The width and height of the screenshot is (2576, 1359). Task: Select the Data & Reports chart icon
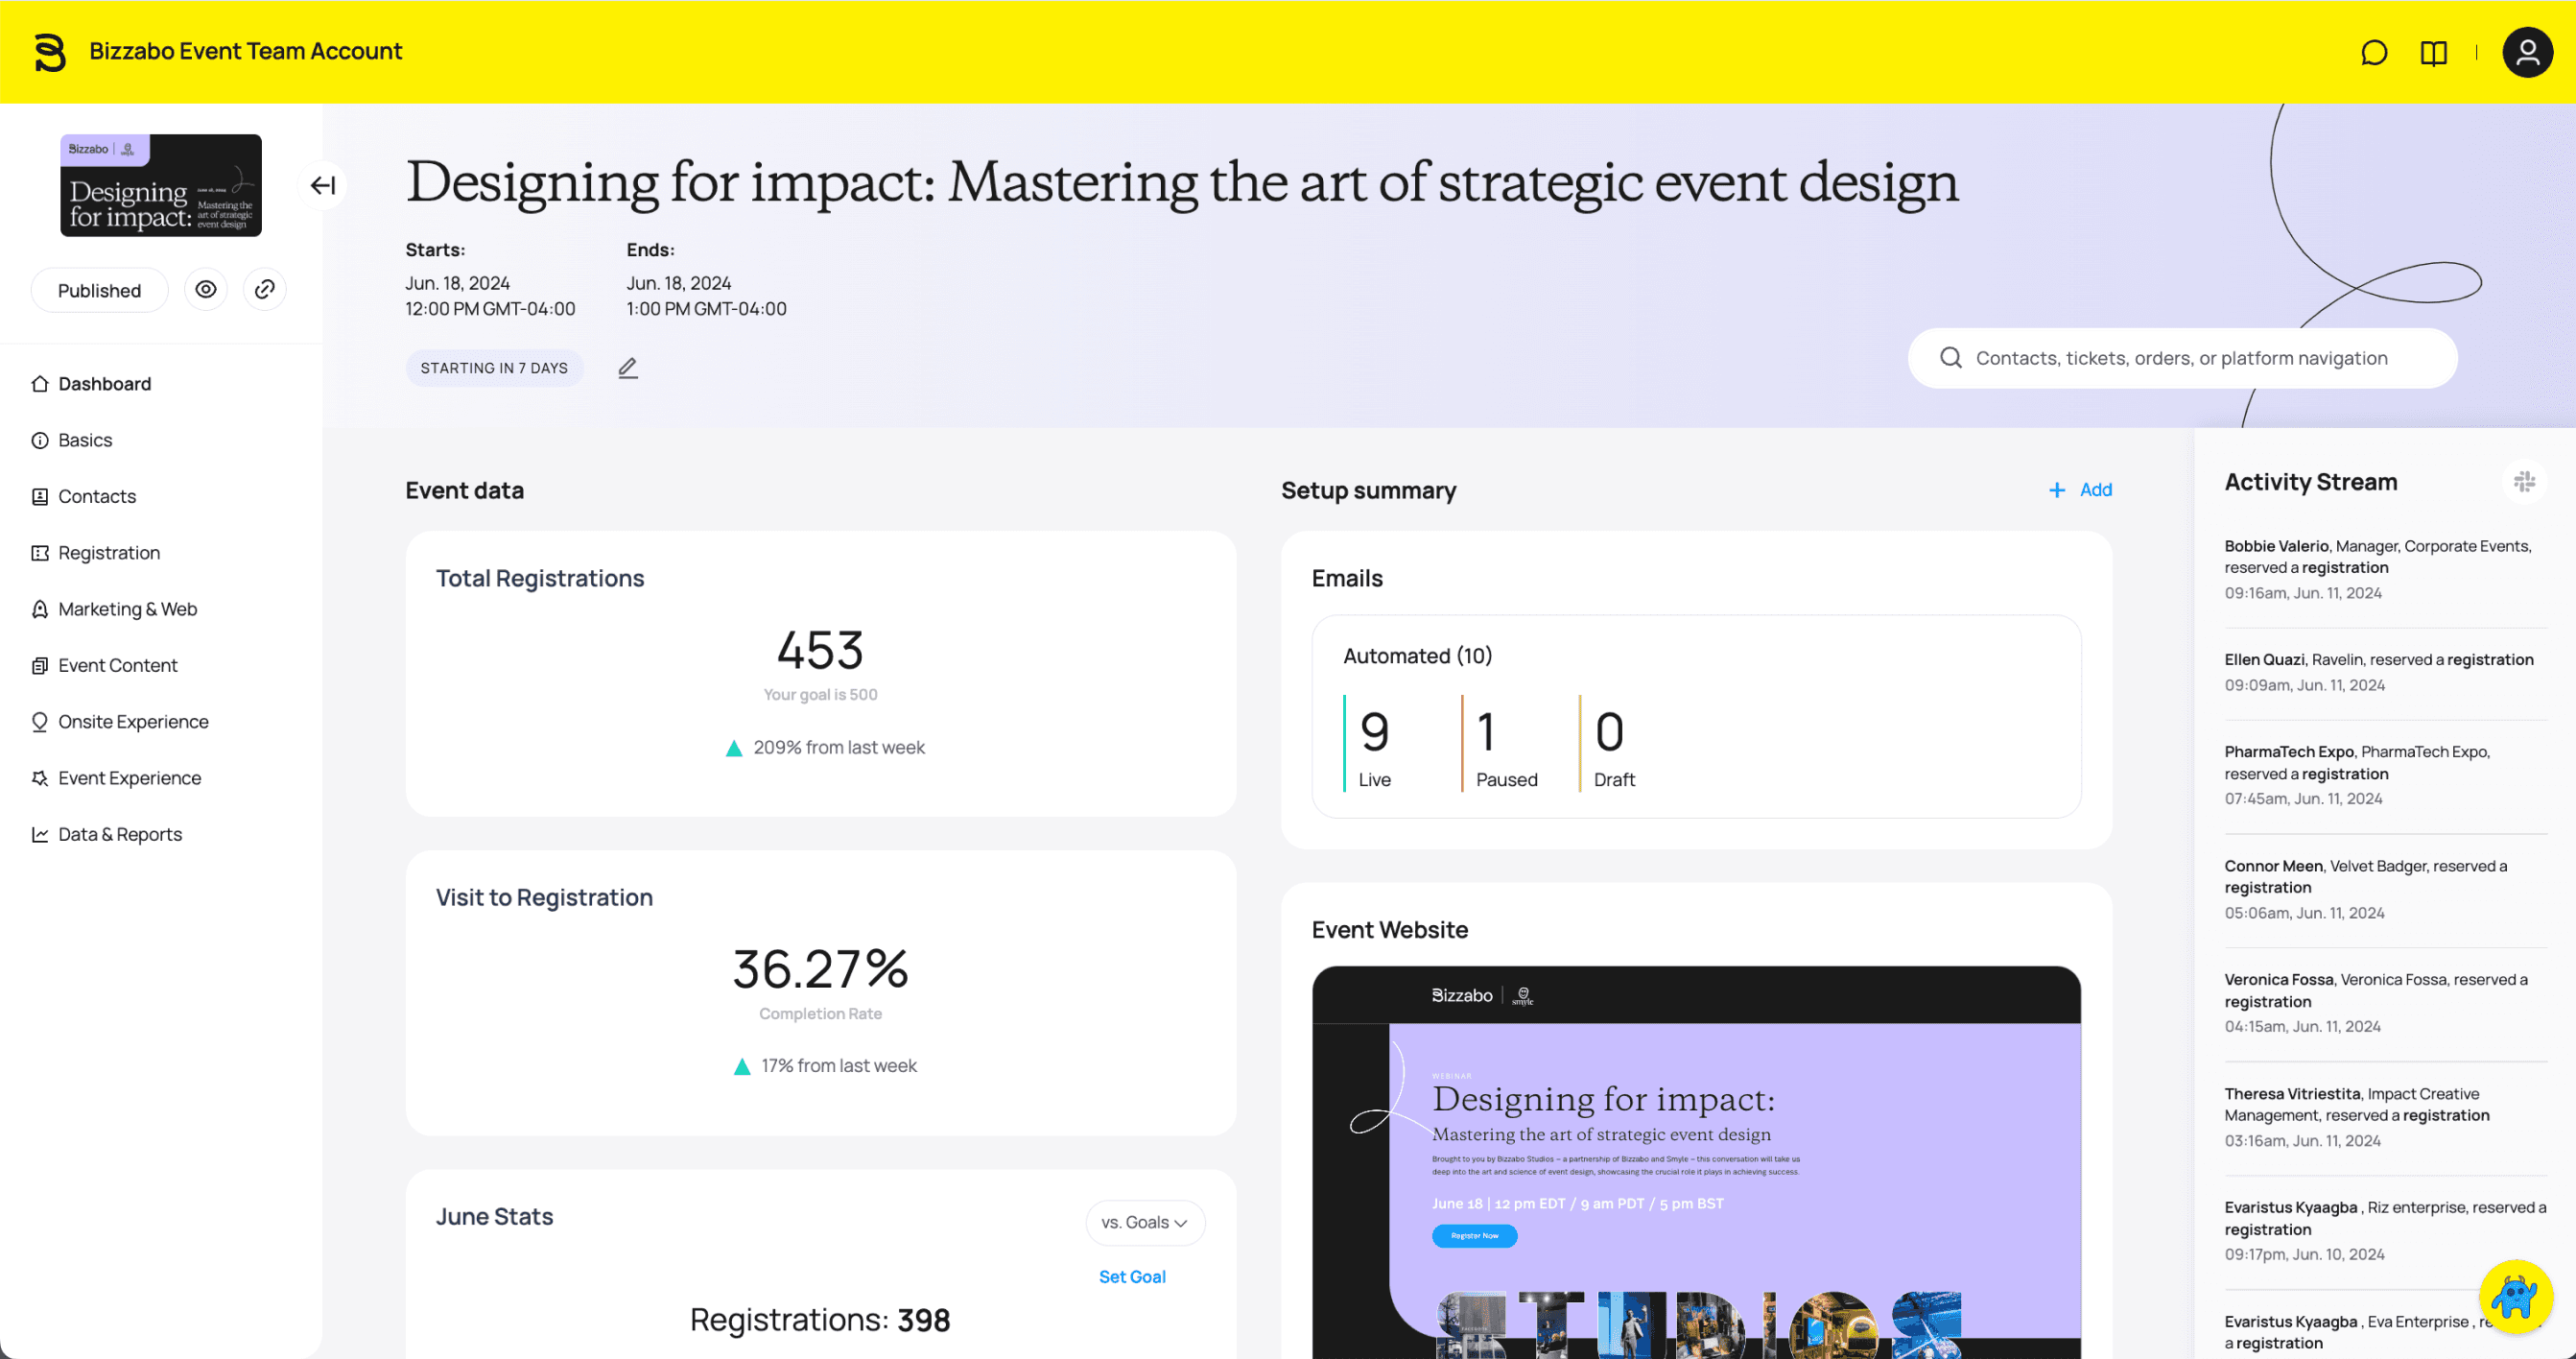click(x=40, y=833)
